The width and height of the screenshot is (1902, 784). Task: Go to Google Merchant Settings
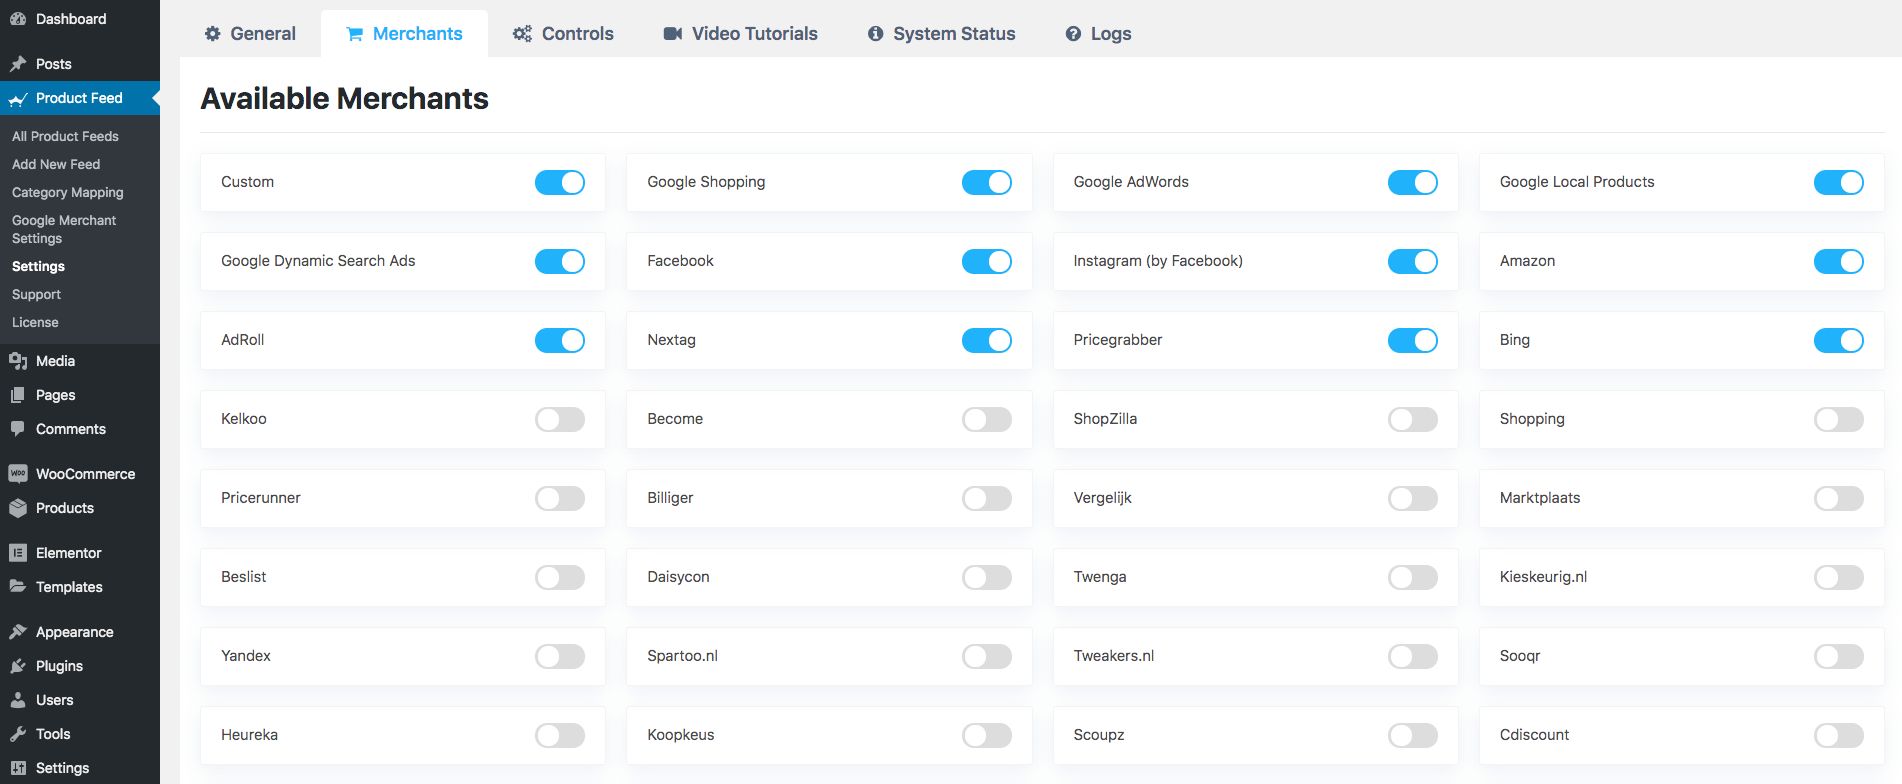click(64, 229)
